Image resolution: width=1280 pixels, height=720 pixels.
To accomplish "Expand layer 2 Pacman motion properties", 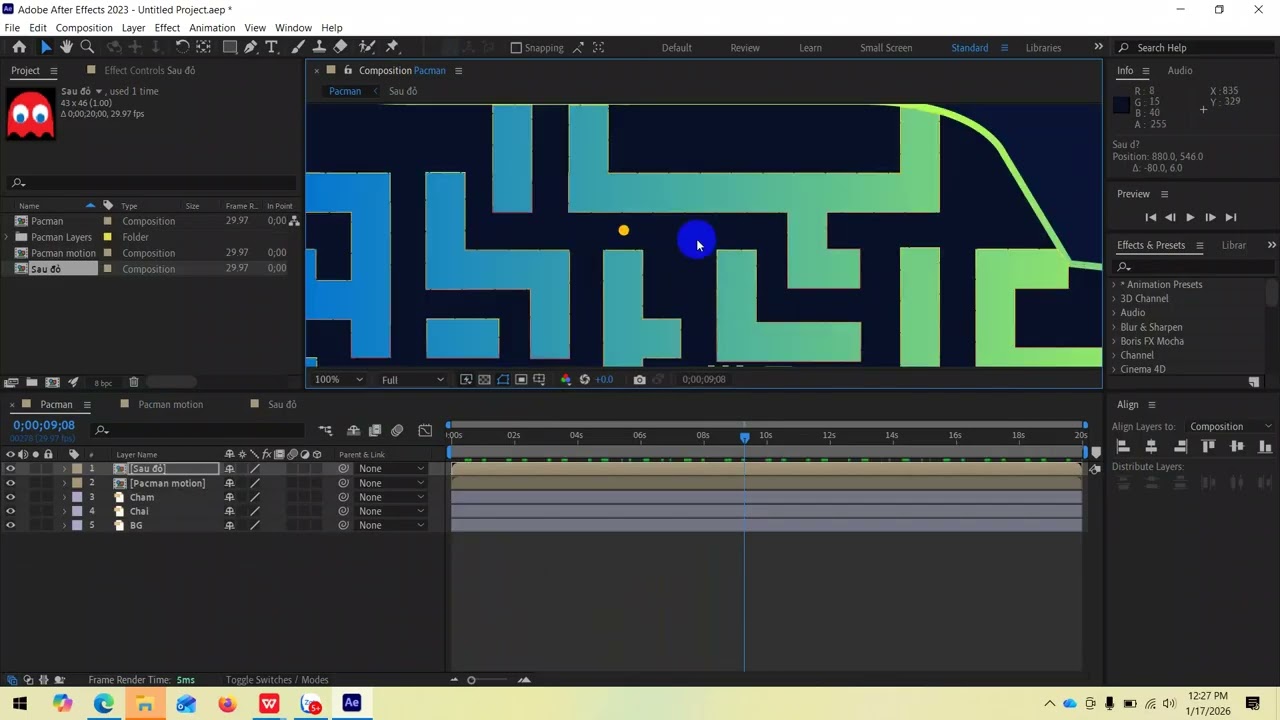I will coord(65,483).
